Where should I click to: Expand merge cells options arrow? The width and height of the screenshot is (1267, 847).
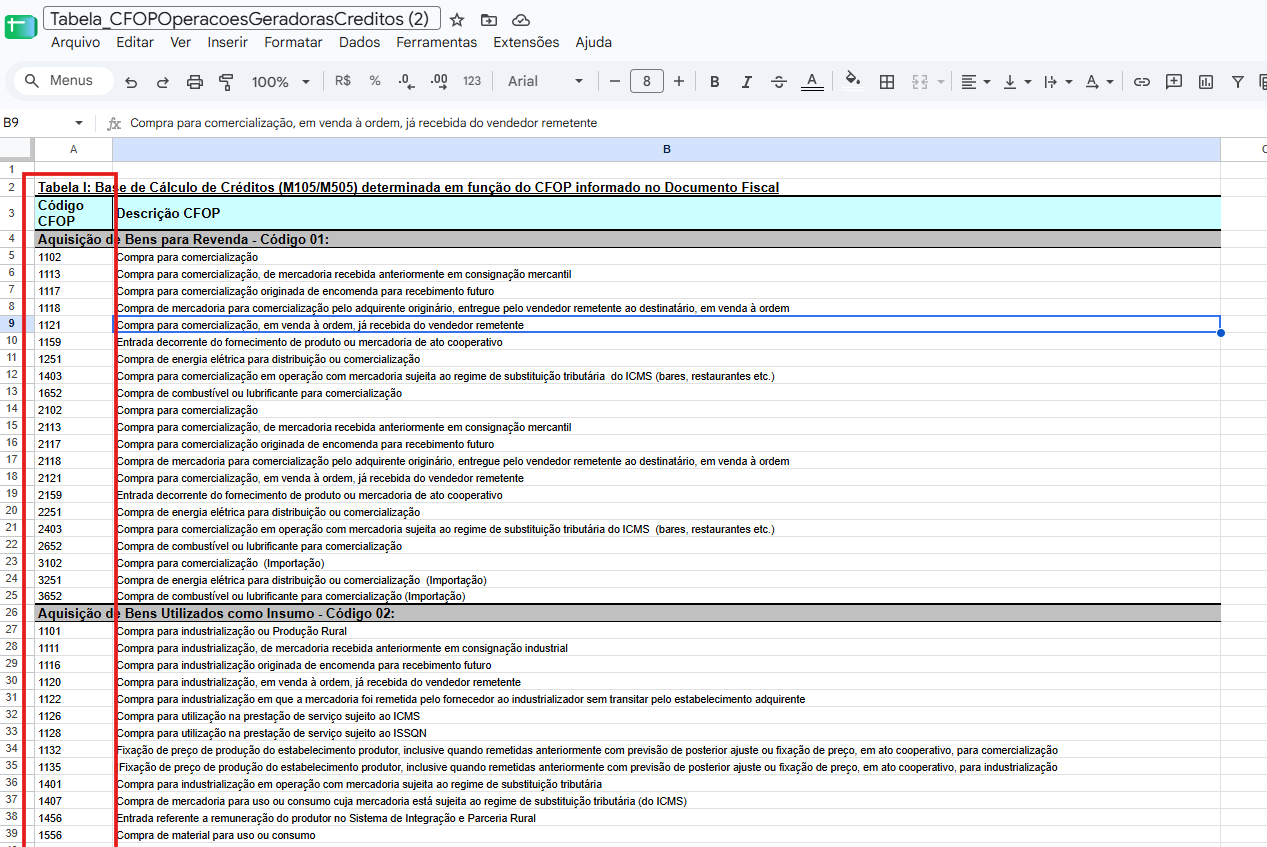coord(940,81)
